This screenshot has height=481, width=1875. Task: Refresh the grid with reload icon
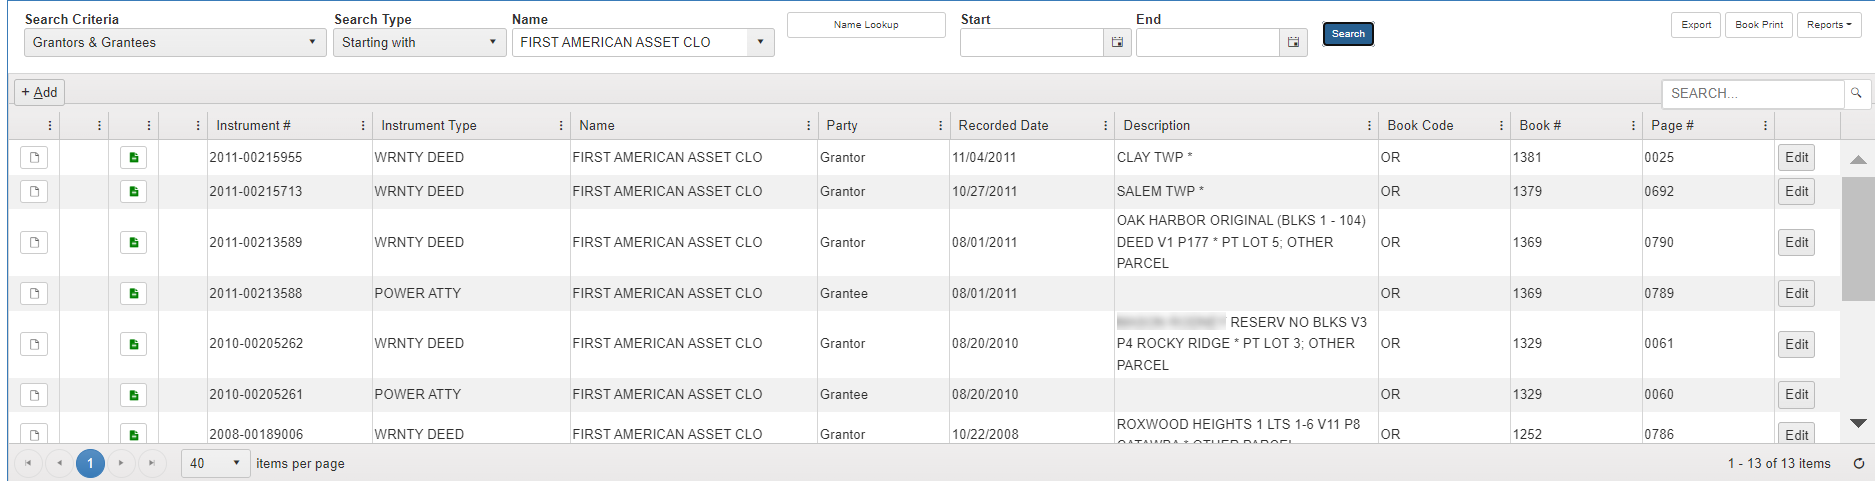point(1858,463)
